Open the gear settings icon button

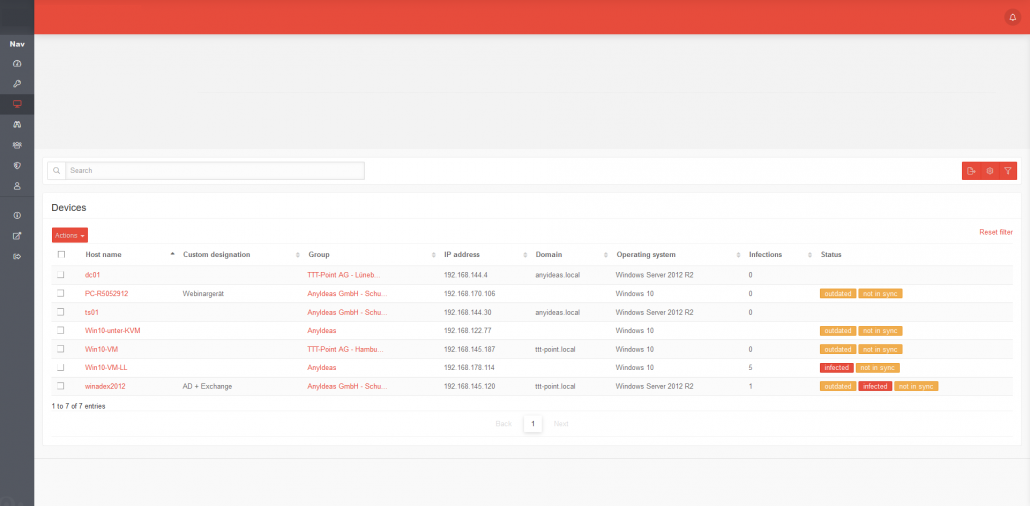pos(989,171)
